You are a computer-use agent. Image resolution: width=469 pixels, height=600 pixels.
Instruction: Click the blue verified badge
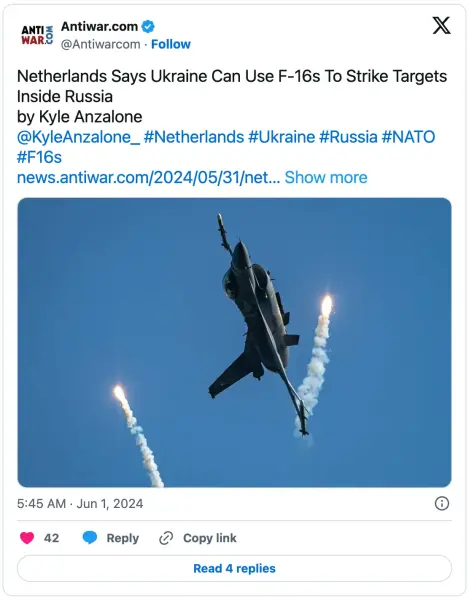[148, 26]
